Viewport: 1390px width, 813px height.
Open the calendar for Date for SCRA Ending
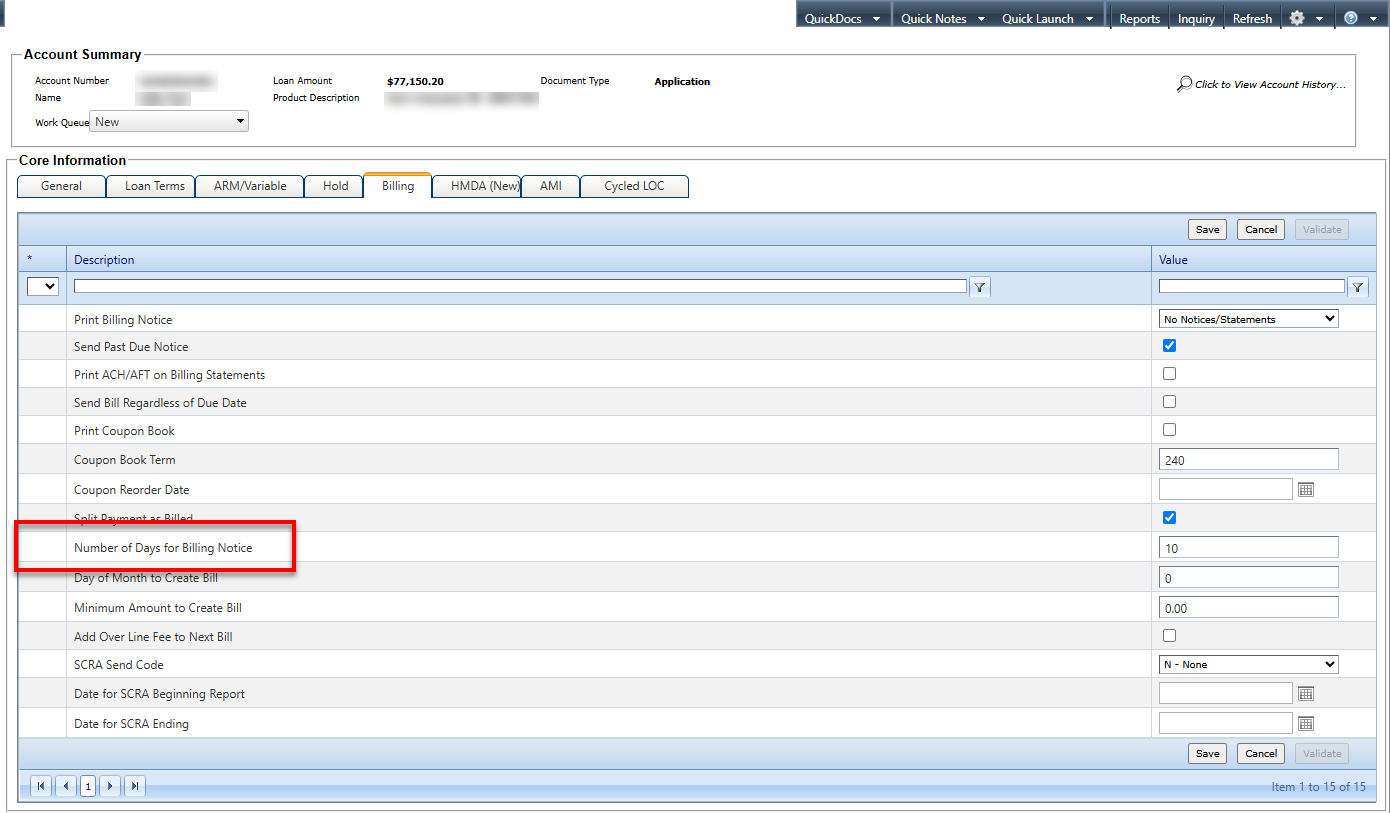(1306, 723)
